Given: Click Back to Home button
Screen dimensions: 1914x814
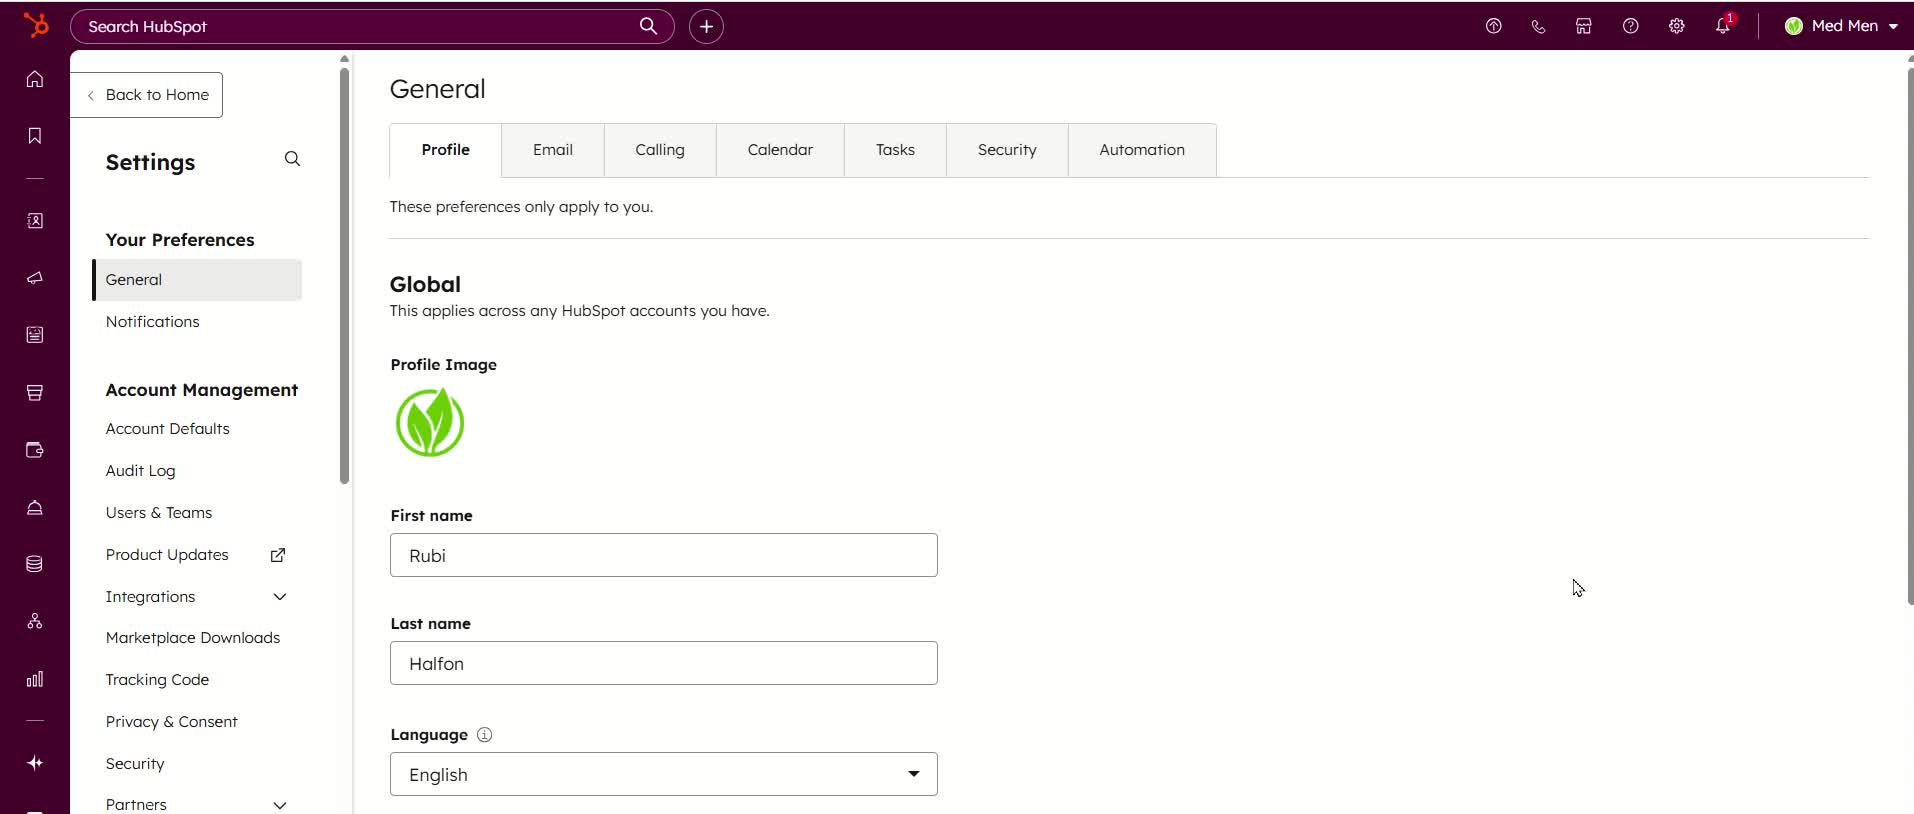Looking at the screenshot, I should click(x=147, y=95).
